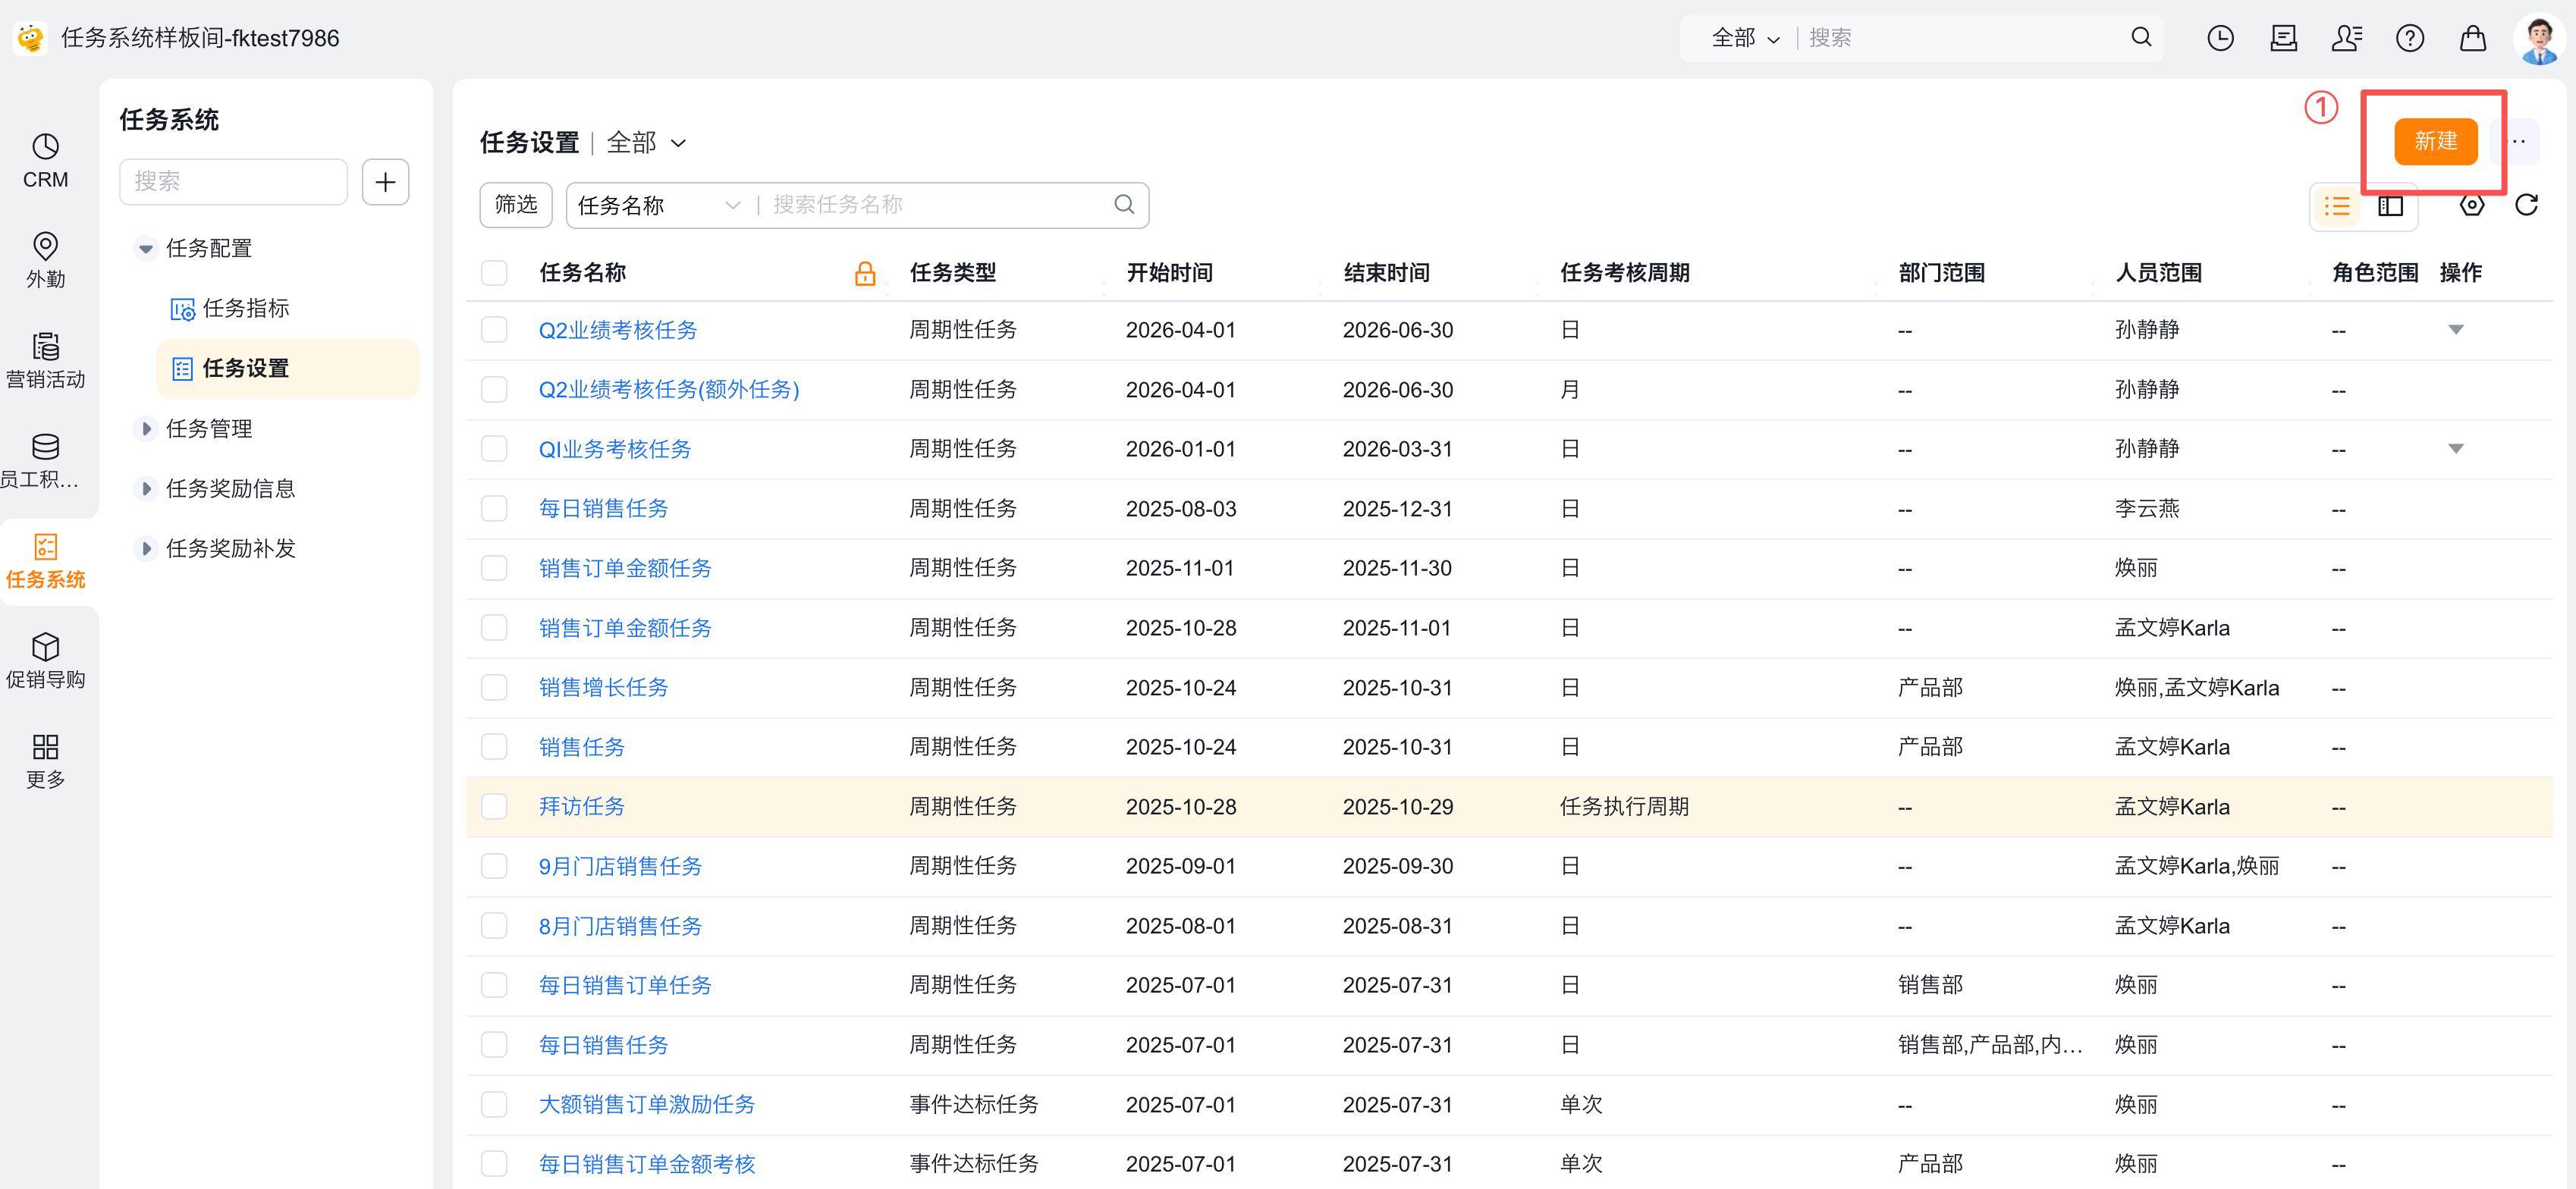
Task: Select 任务指标 in the sidebar tree
Action: click(245, 308)
